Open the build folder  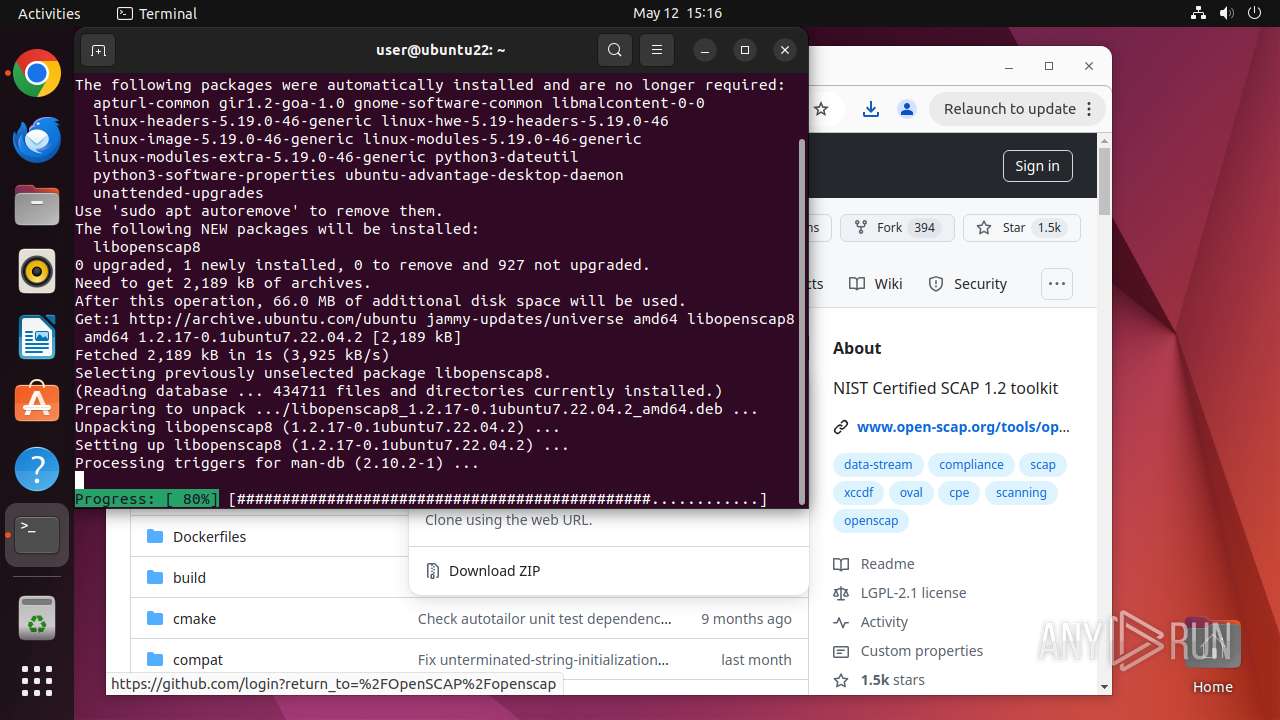(x=189, y=578)
